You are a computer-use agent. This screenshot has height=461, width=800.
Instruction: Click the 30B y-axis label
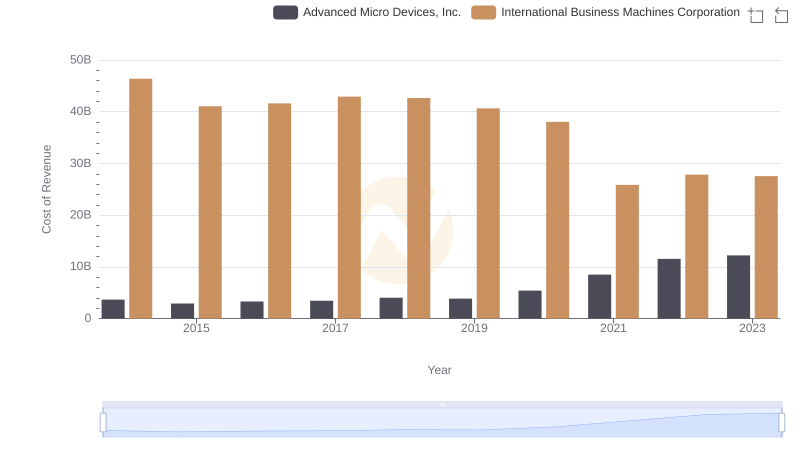[81, 163]
